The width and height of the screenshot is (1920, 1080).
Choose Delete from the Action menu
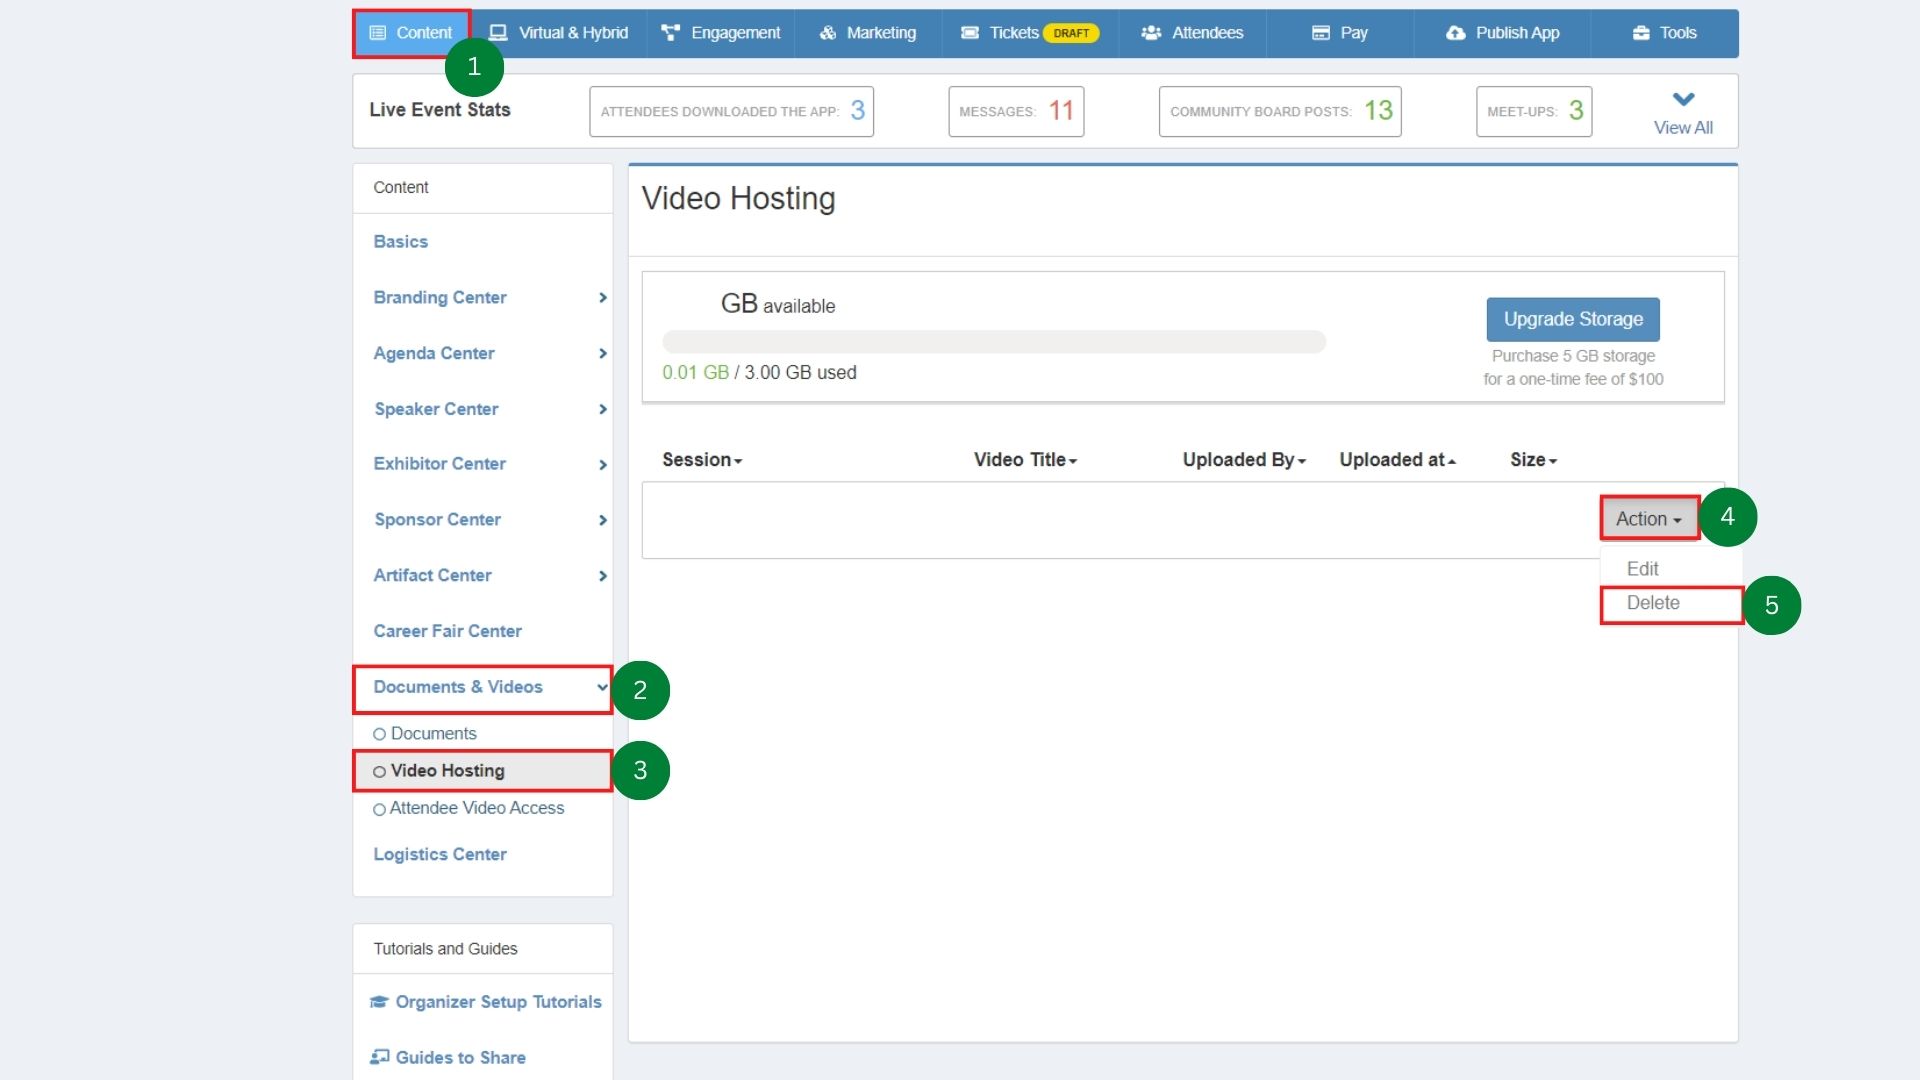pyautogui.click(x=1653, y=603)
